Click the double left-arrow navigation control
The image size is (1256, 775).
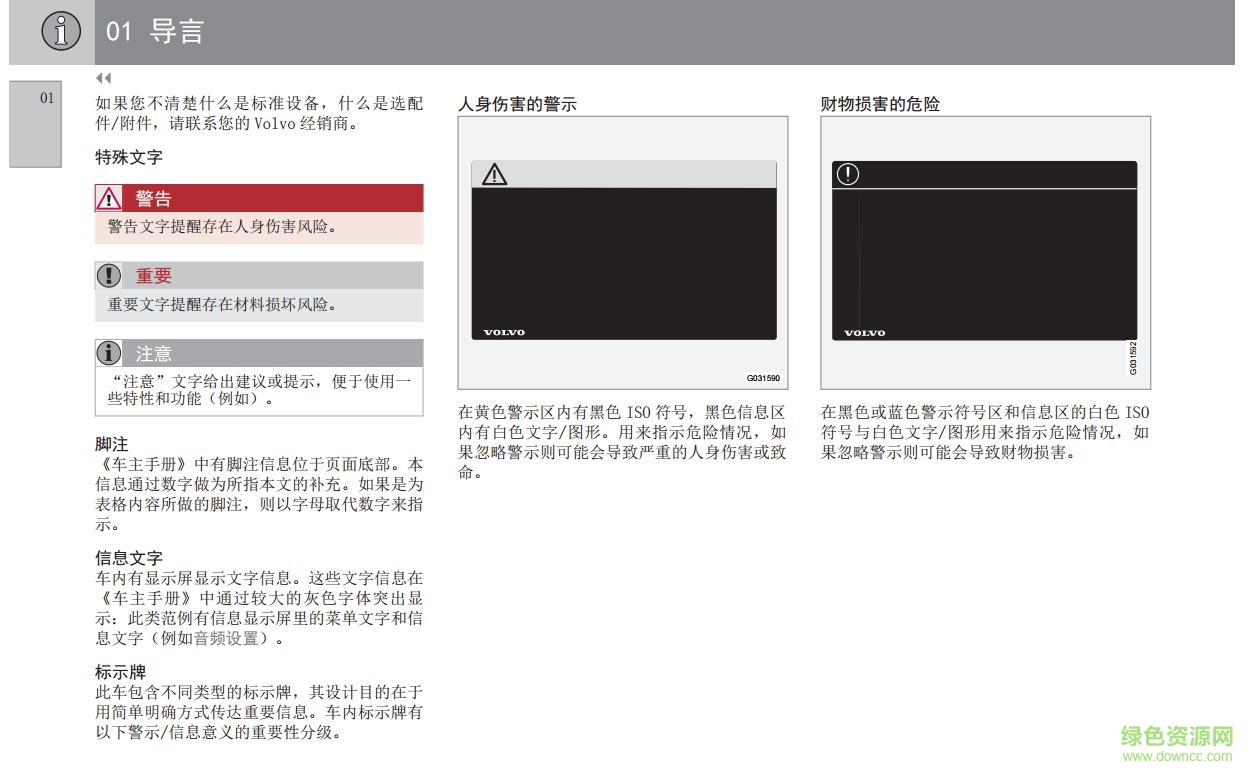pyautogui.click(x=103, y=77)
